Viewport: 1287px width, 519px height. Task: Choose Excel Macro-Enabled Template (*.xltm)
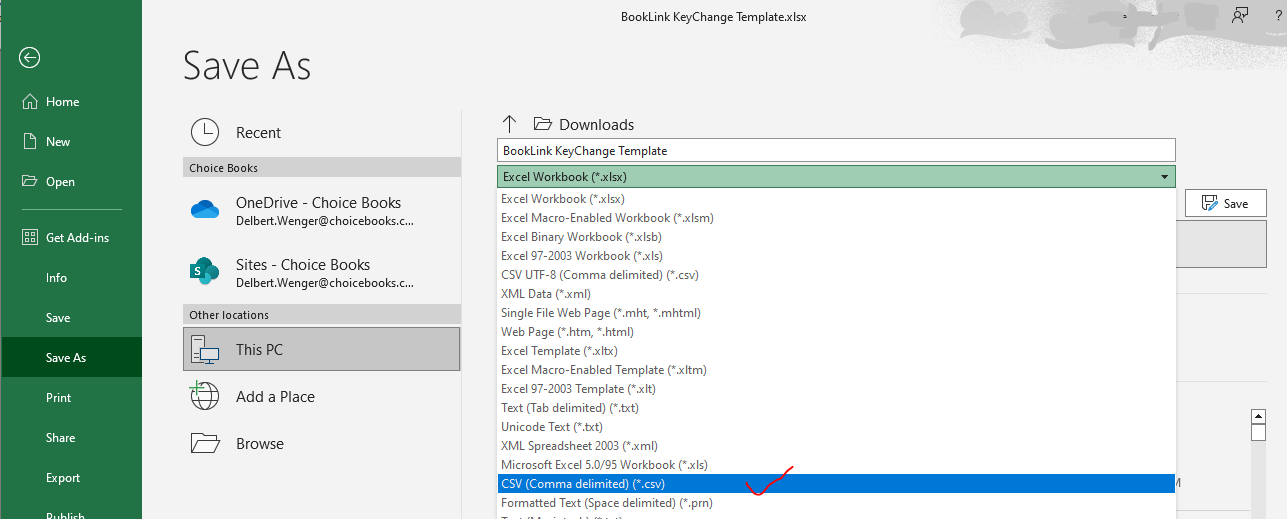[x=836, y=370]
